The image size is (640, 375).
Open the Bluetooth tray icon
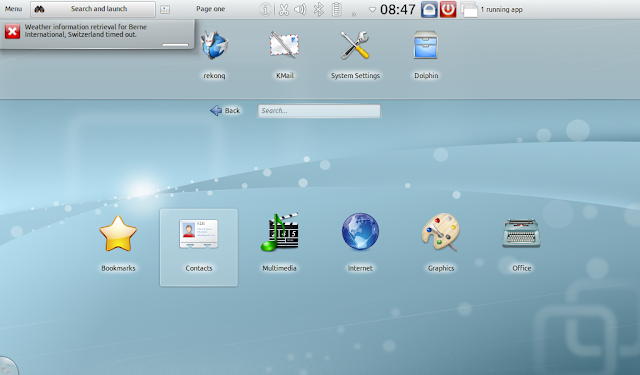click(318, 9)
